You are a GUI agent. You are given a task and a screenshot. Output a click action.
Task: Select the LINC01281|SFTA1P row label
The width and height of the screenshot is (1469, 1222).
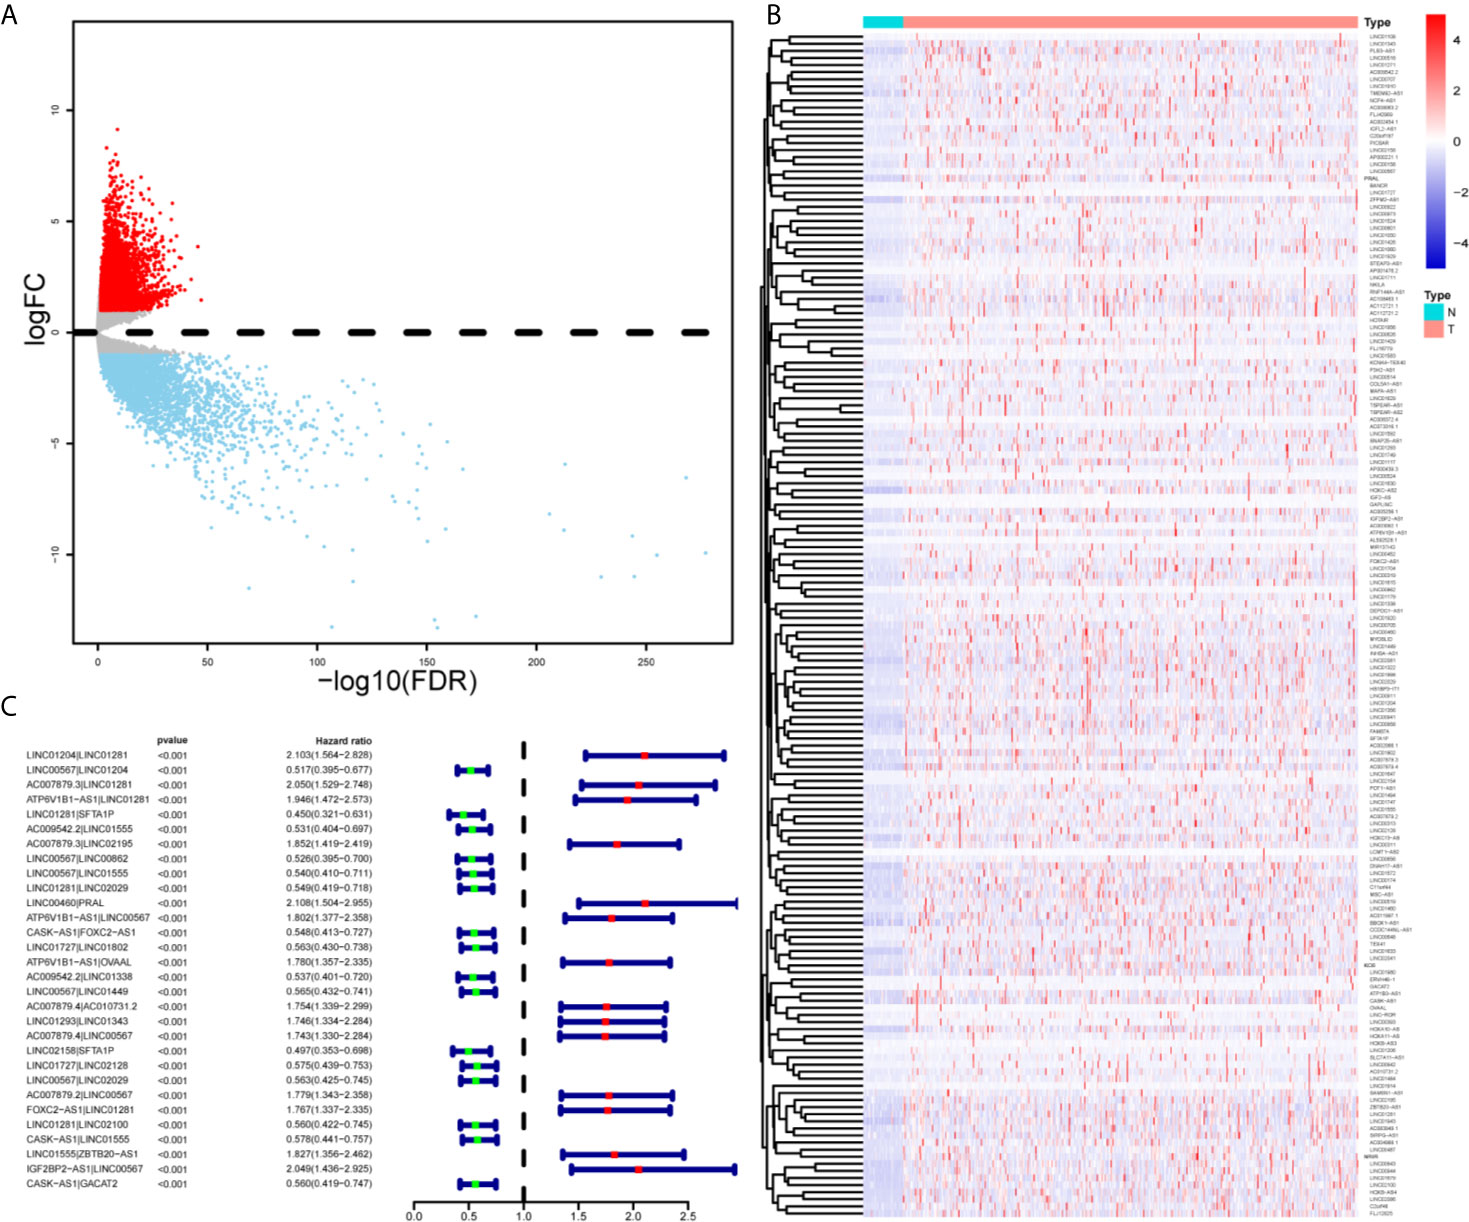click(x=70, y=815)
